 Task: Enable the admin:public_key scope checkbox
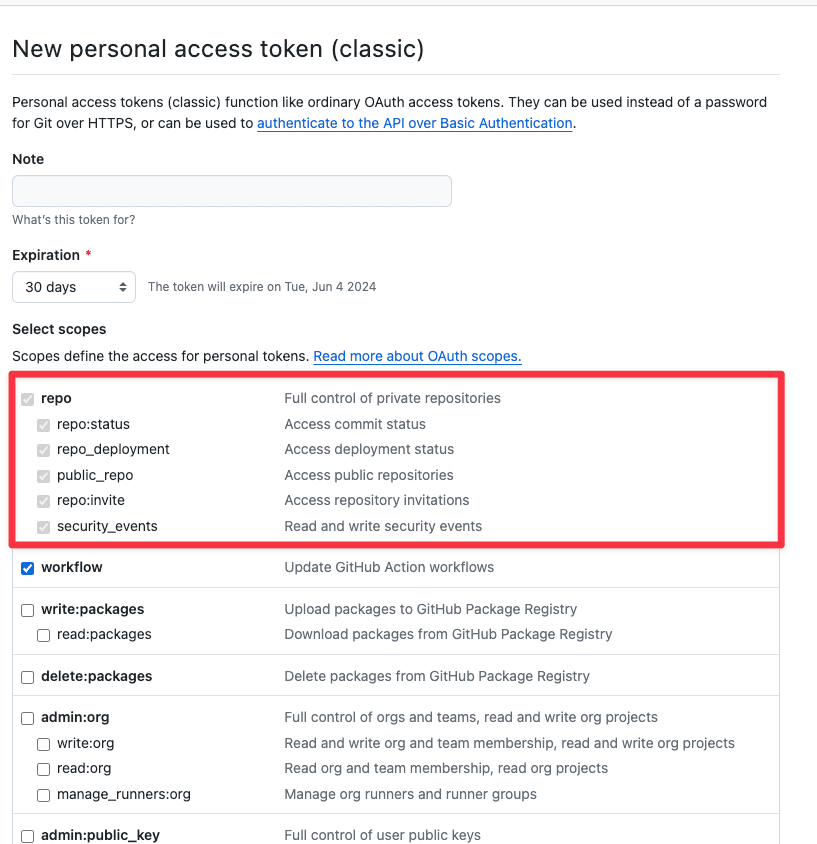tap(28, 836)
